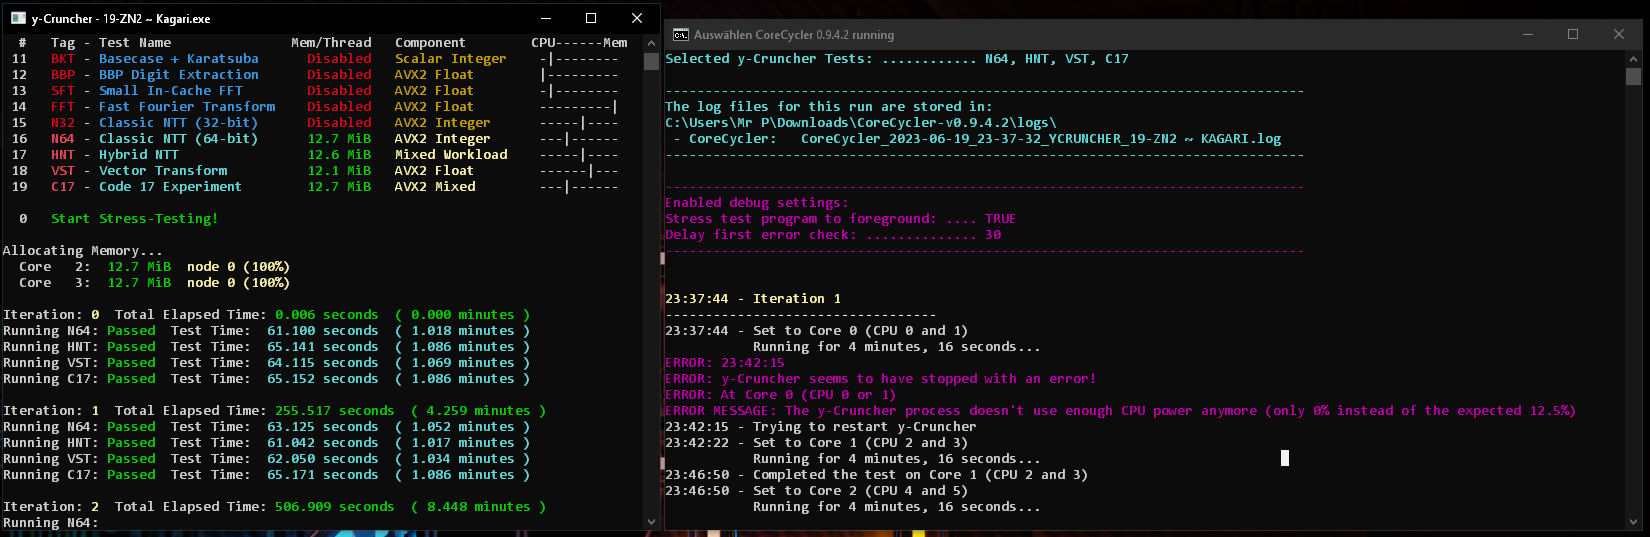The width and height of the screenshot is (1650, 537).
Task: Click the 'Mixed Workload' component text
Action: pos(451,155)
